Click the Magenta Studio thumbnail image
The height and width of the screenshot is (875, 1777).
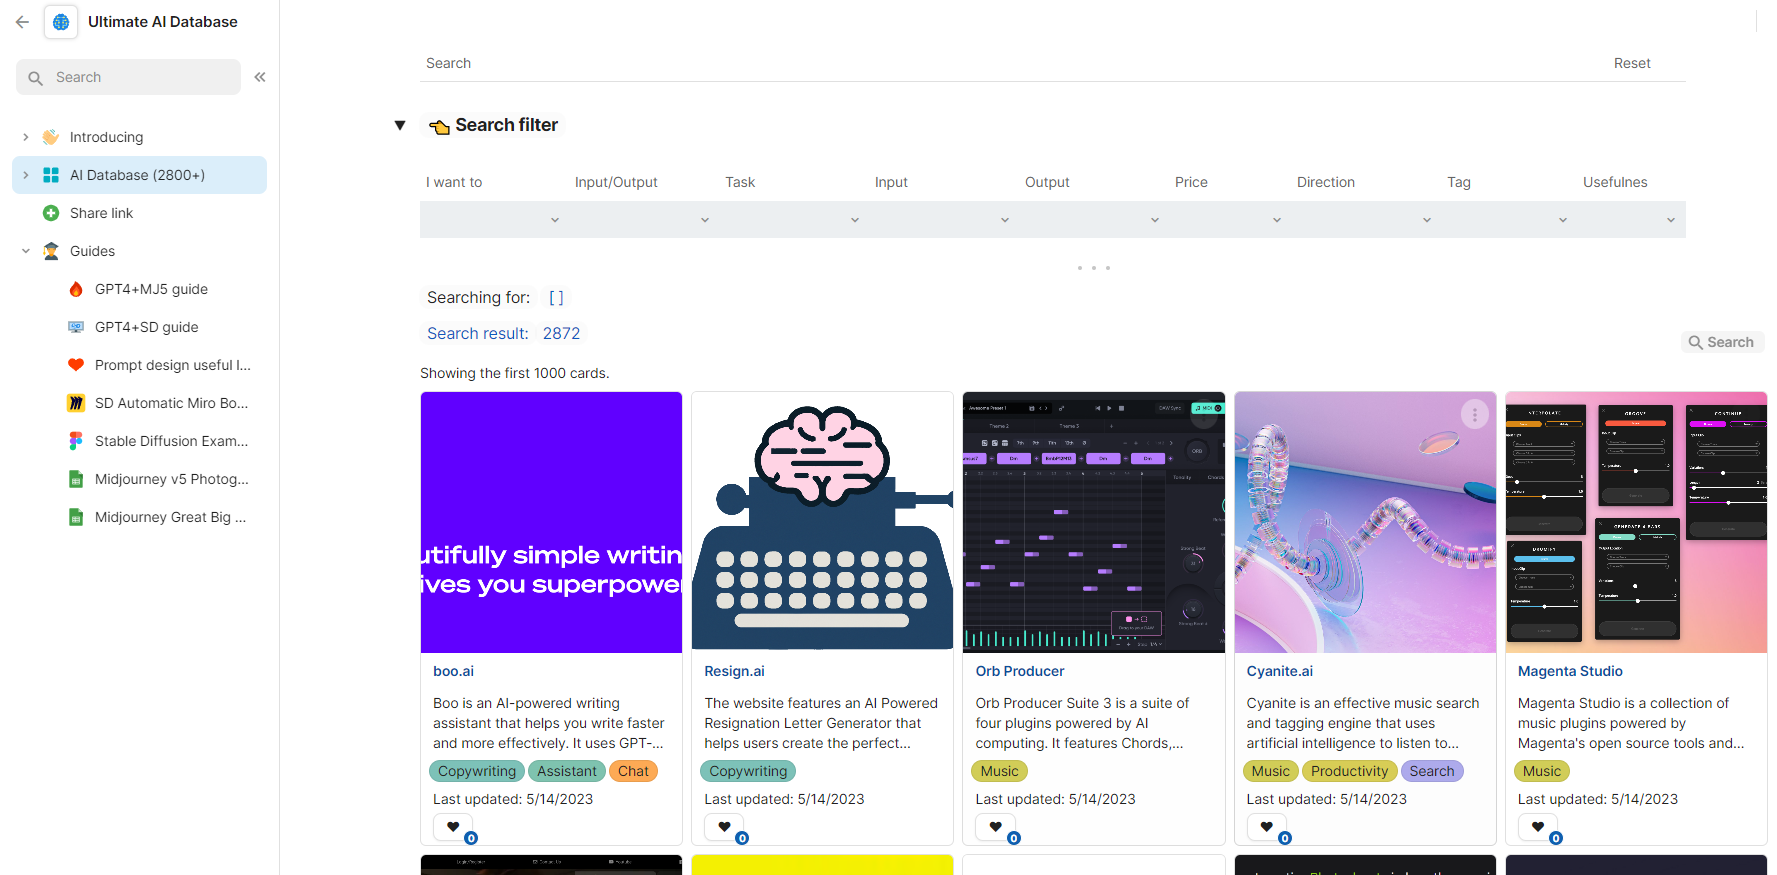click(x=1636, y=522)
